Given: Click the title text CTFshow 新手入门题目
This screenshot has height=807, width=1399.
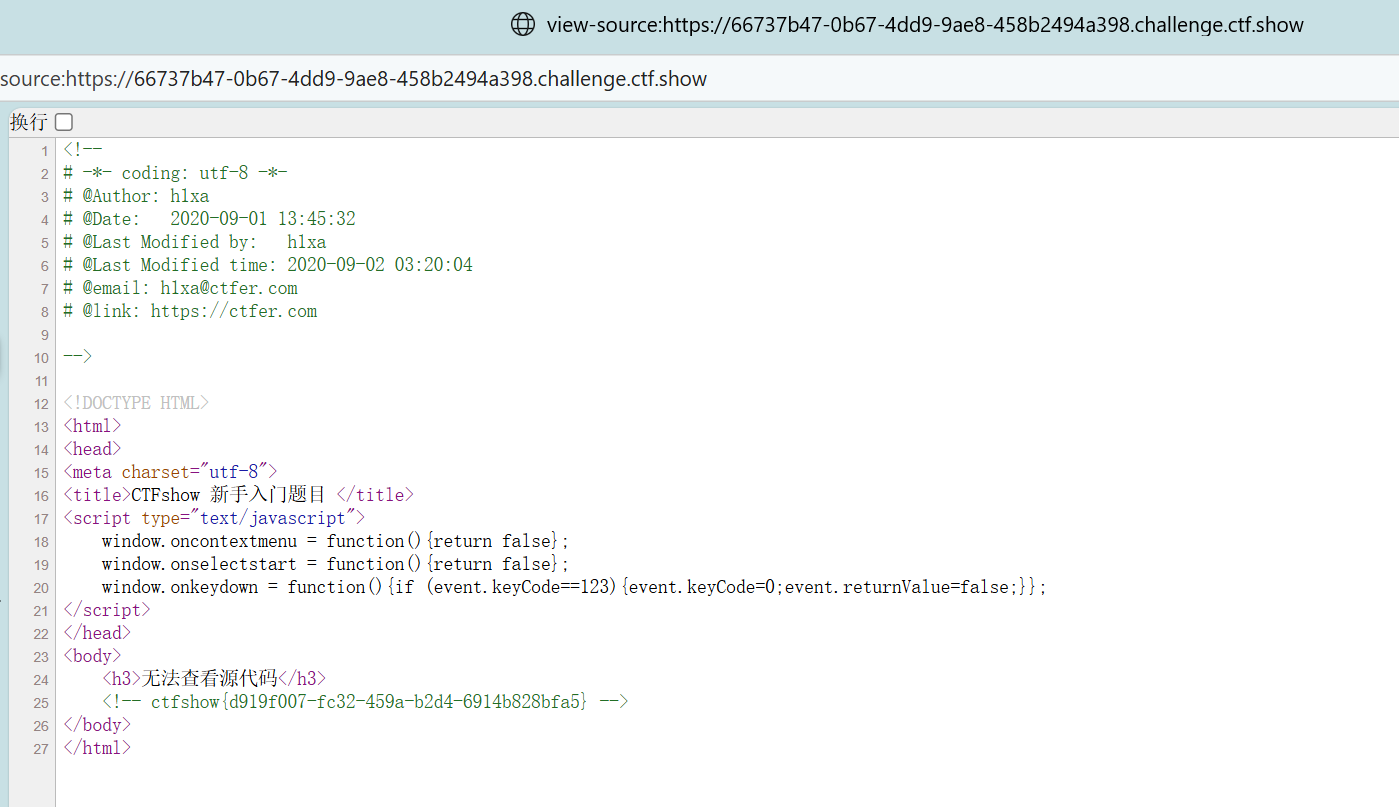Looking at the screenshot, I should tap(229, 495).
